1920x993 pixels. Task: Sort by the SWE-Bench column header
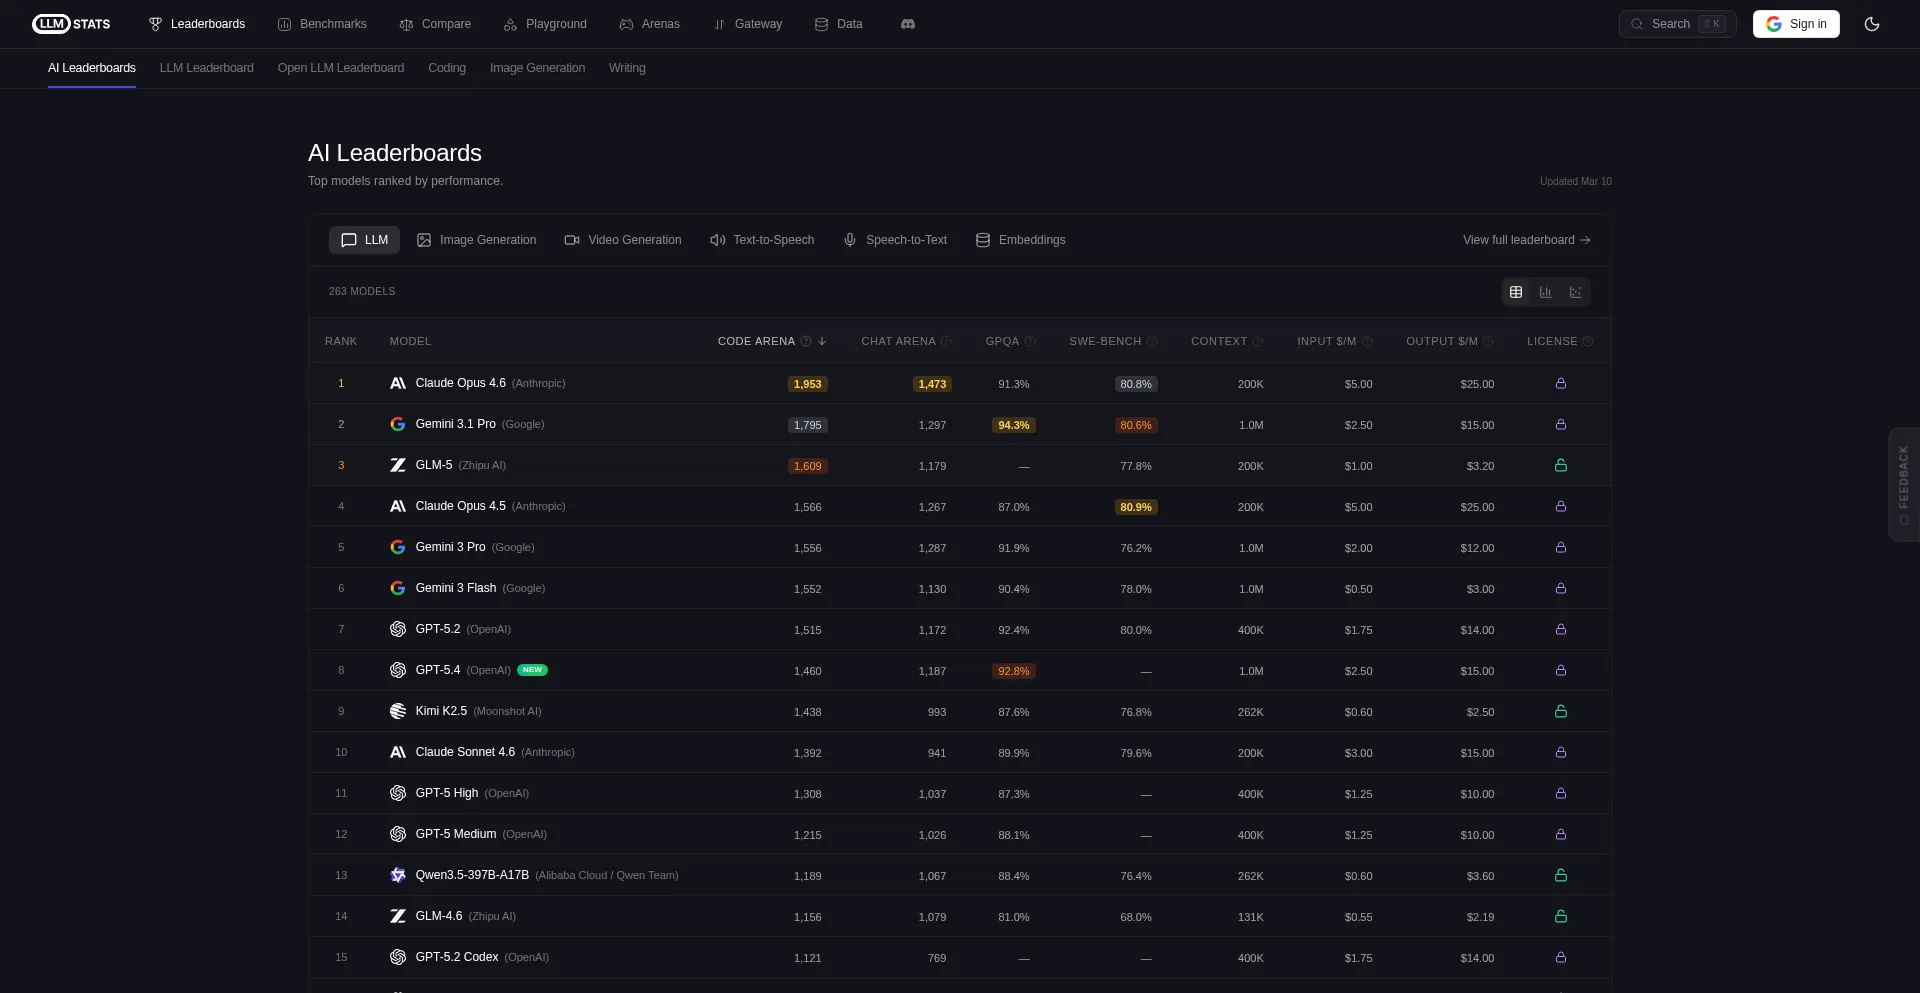pyautogui.click(x=1105, y=341)
